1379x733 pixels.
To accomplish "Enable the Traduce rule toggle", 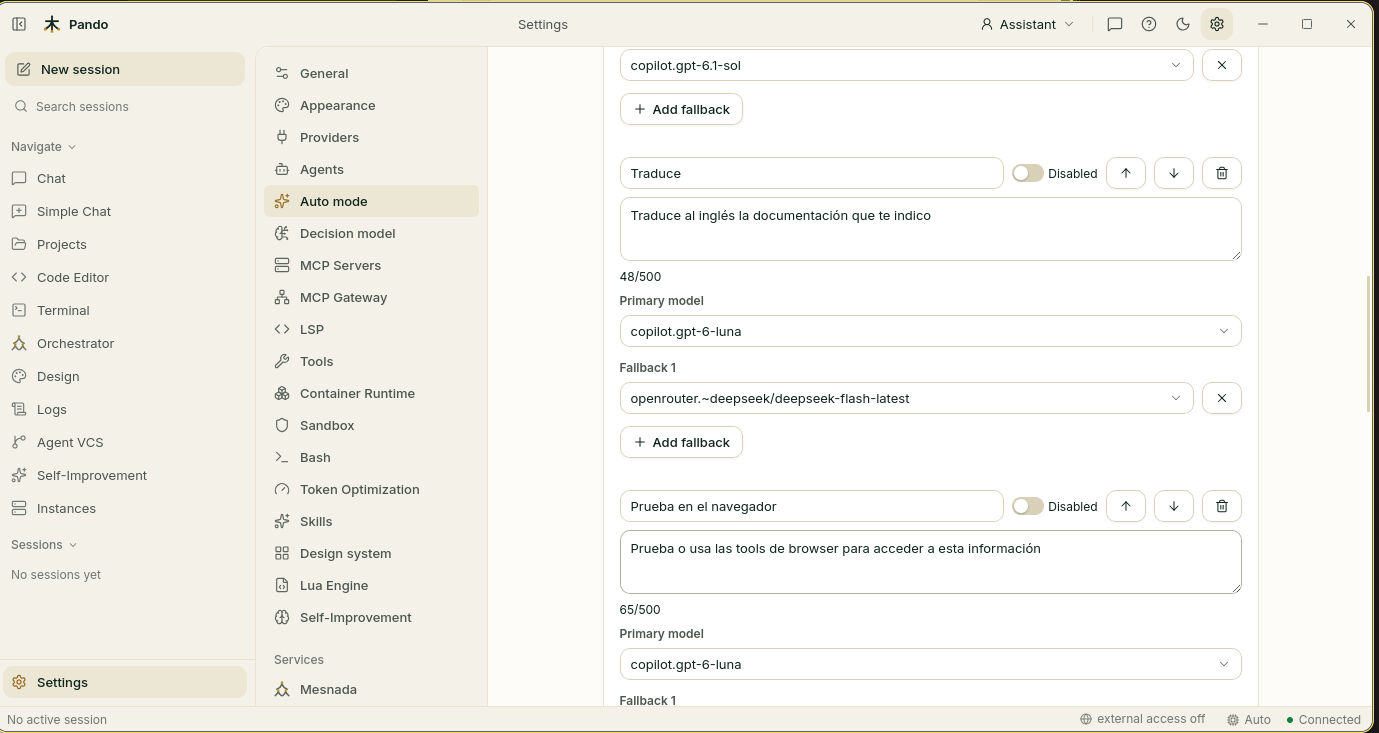I will [x=1027, y=173].
